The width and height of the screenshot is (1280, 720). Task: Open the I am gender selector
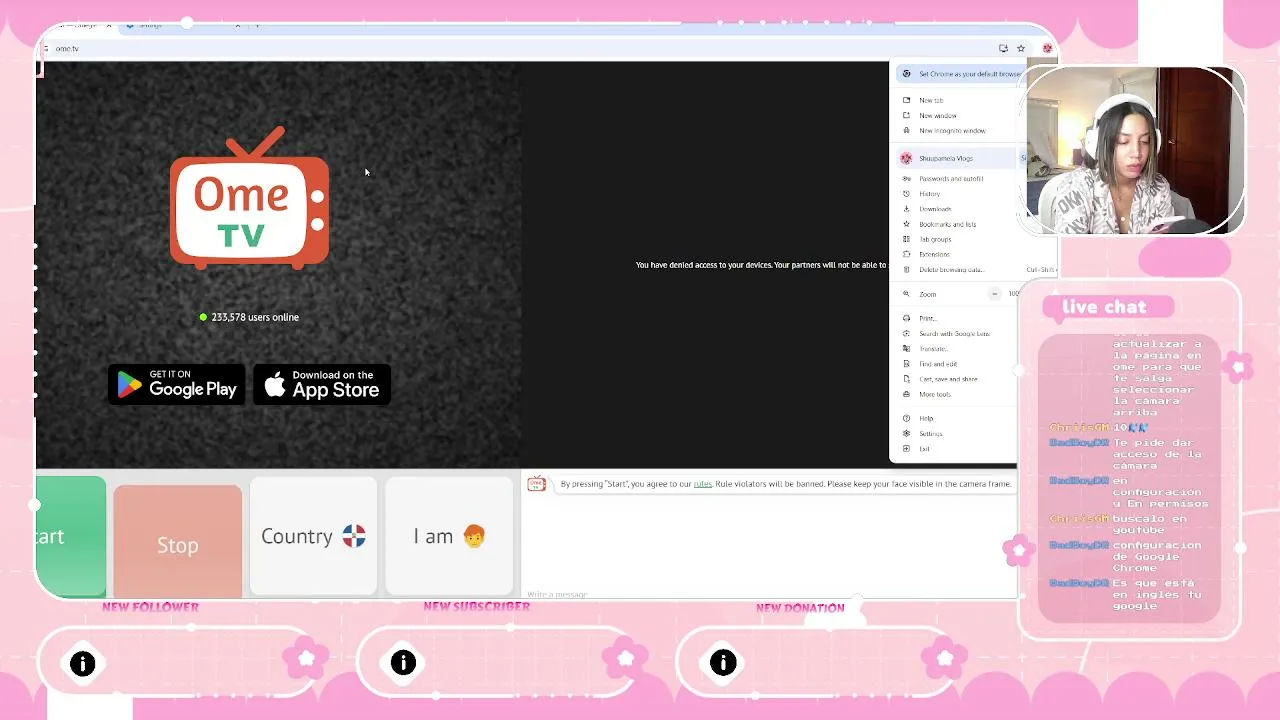449,536
